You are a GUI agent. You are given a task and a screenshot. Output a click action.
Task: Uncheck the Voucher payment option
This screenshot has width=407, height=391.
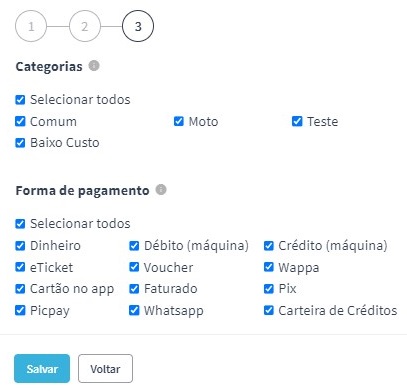click(134, 267)
